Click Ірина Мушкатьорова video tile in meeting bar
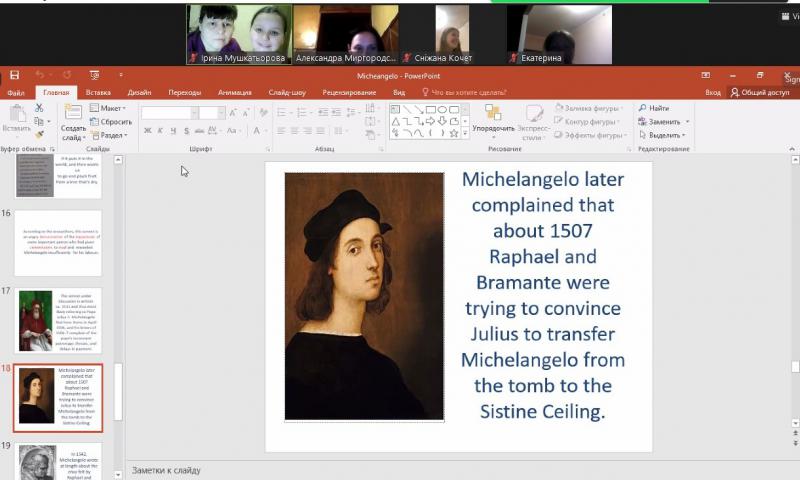Viewport: 800px width, 480px height. point(239,34)
